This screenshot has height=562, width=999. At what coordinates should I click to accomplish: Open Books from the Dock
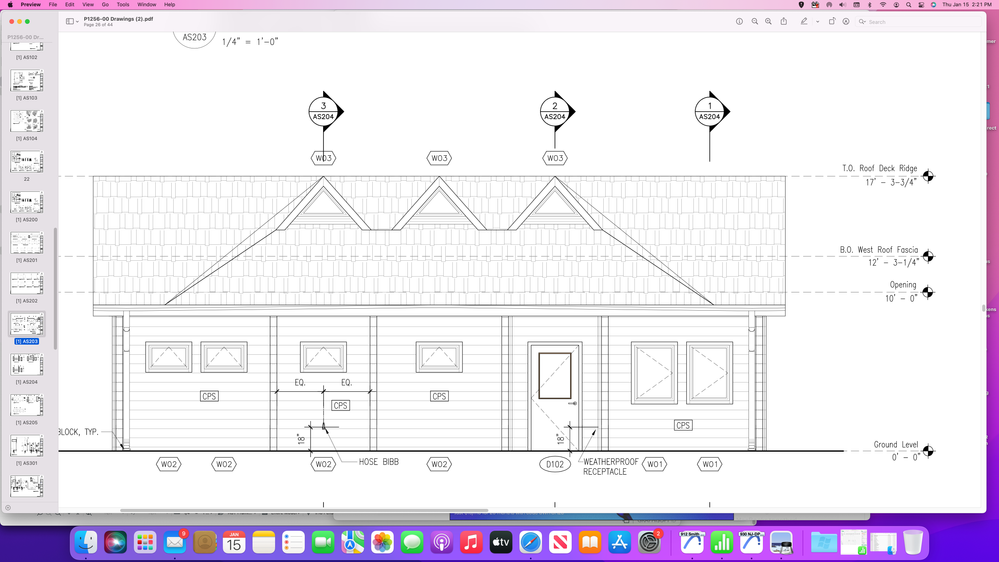589,542
